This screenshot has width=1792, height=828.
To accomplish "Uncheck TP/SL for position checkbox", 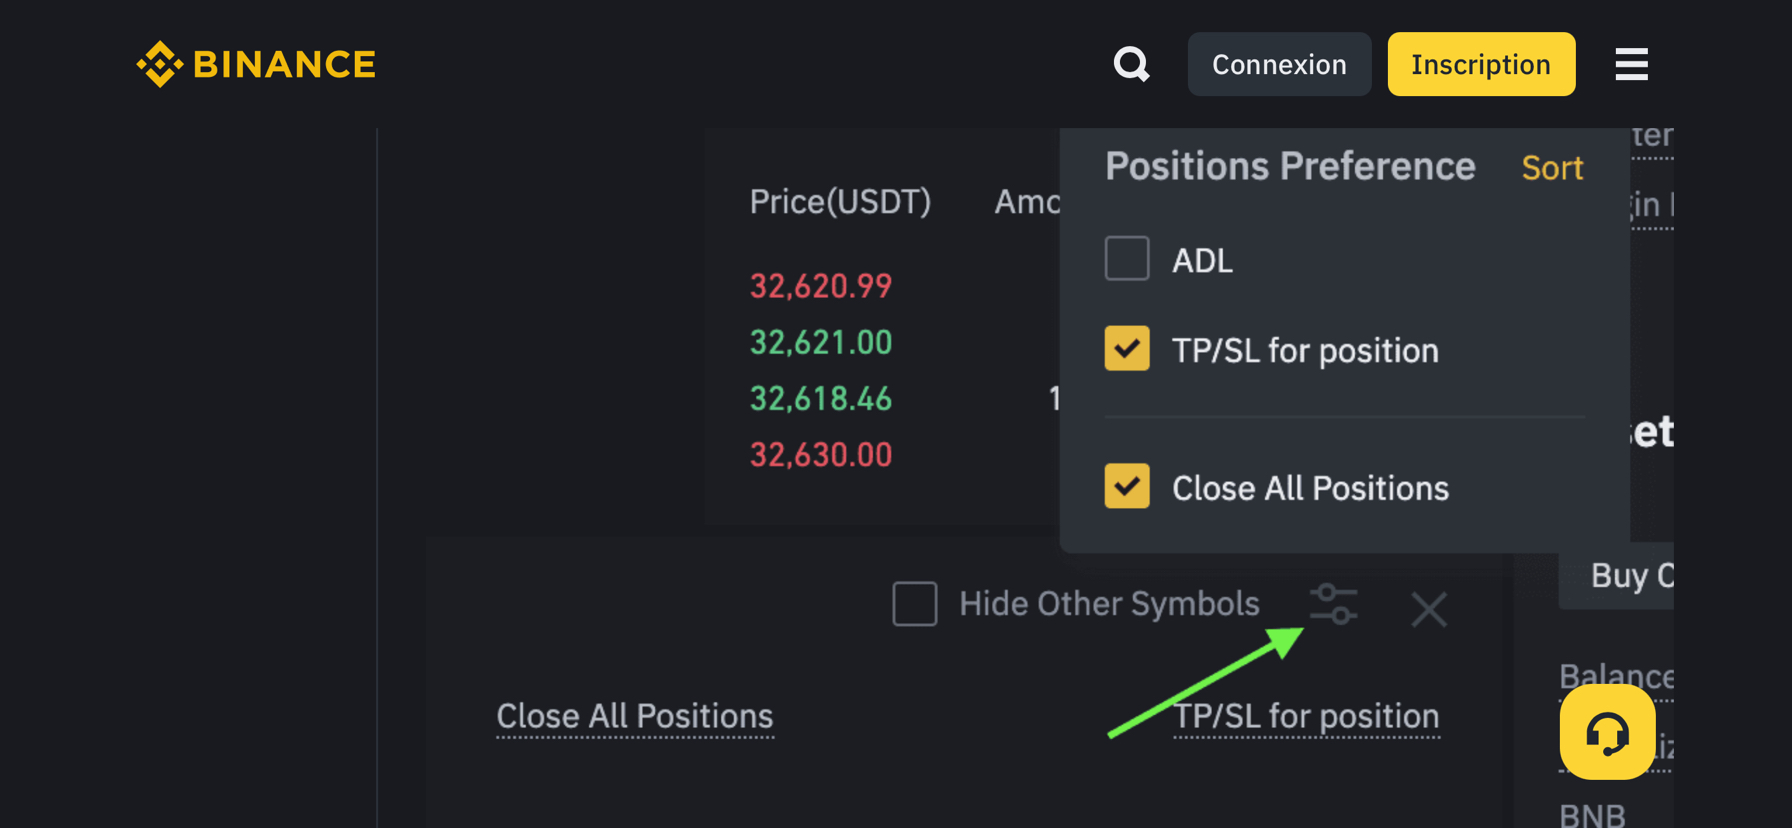I will pyautogui.click(x=1127, y=349).
